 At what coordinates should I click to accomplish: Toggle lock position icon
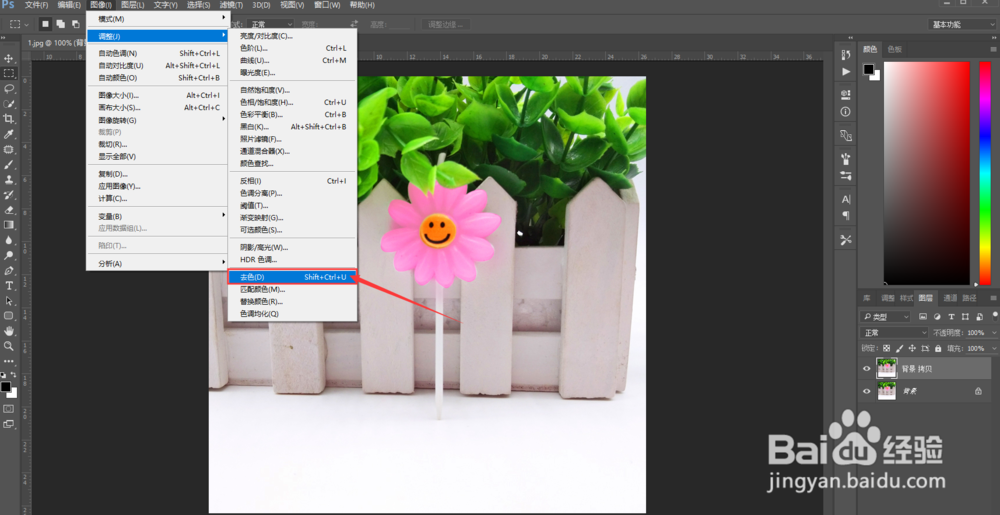[x=912, y=349]
